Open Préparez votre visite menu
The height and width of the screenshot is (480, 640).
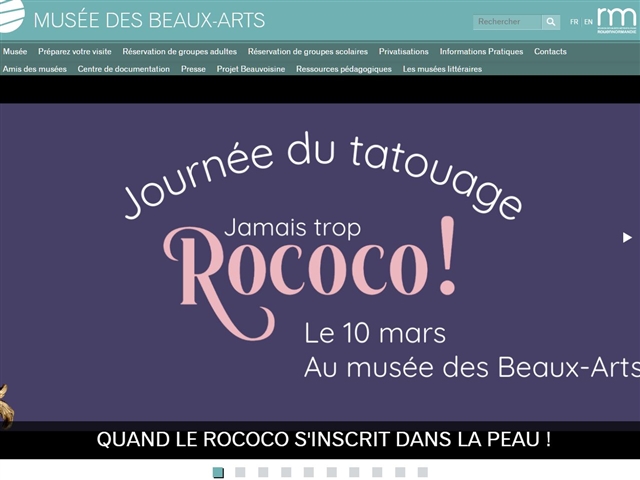(x=75, y=51)
